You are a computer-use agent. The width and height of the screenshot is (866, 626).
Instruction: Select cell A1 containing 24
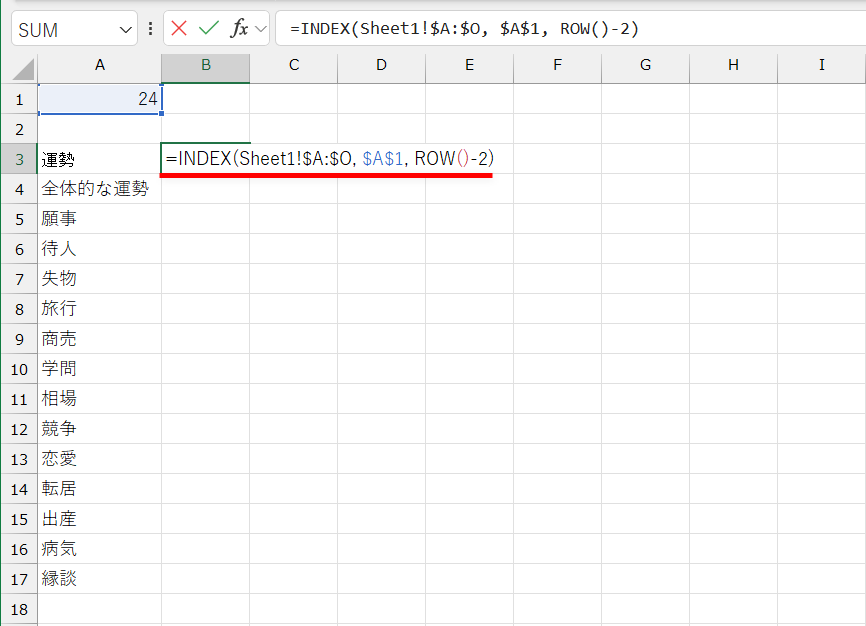point(99,99)
